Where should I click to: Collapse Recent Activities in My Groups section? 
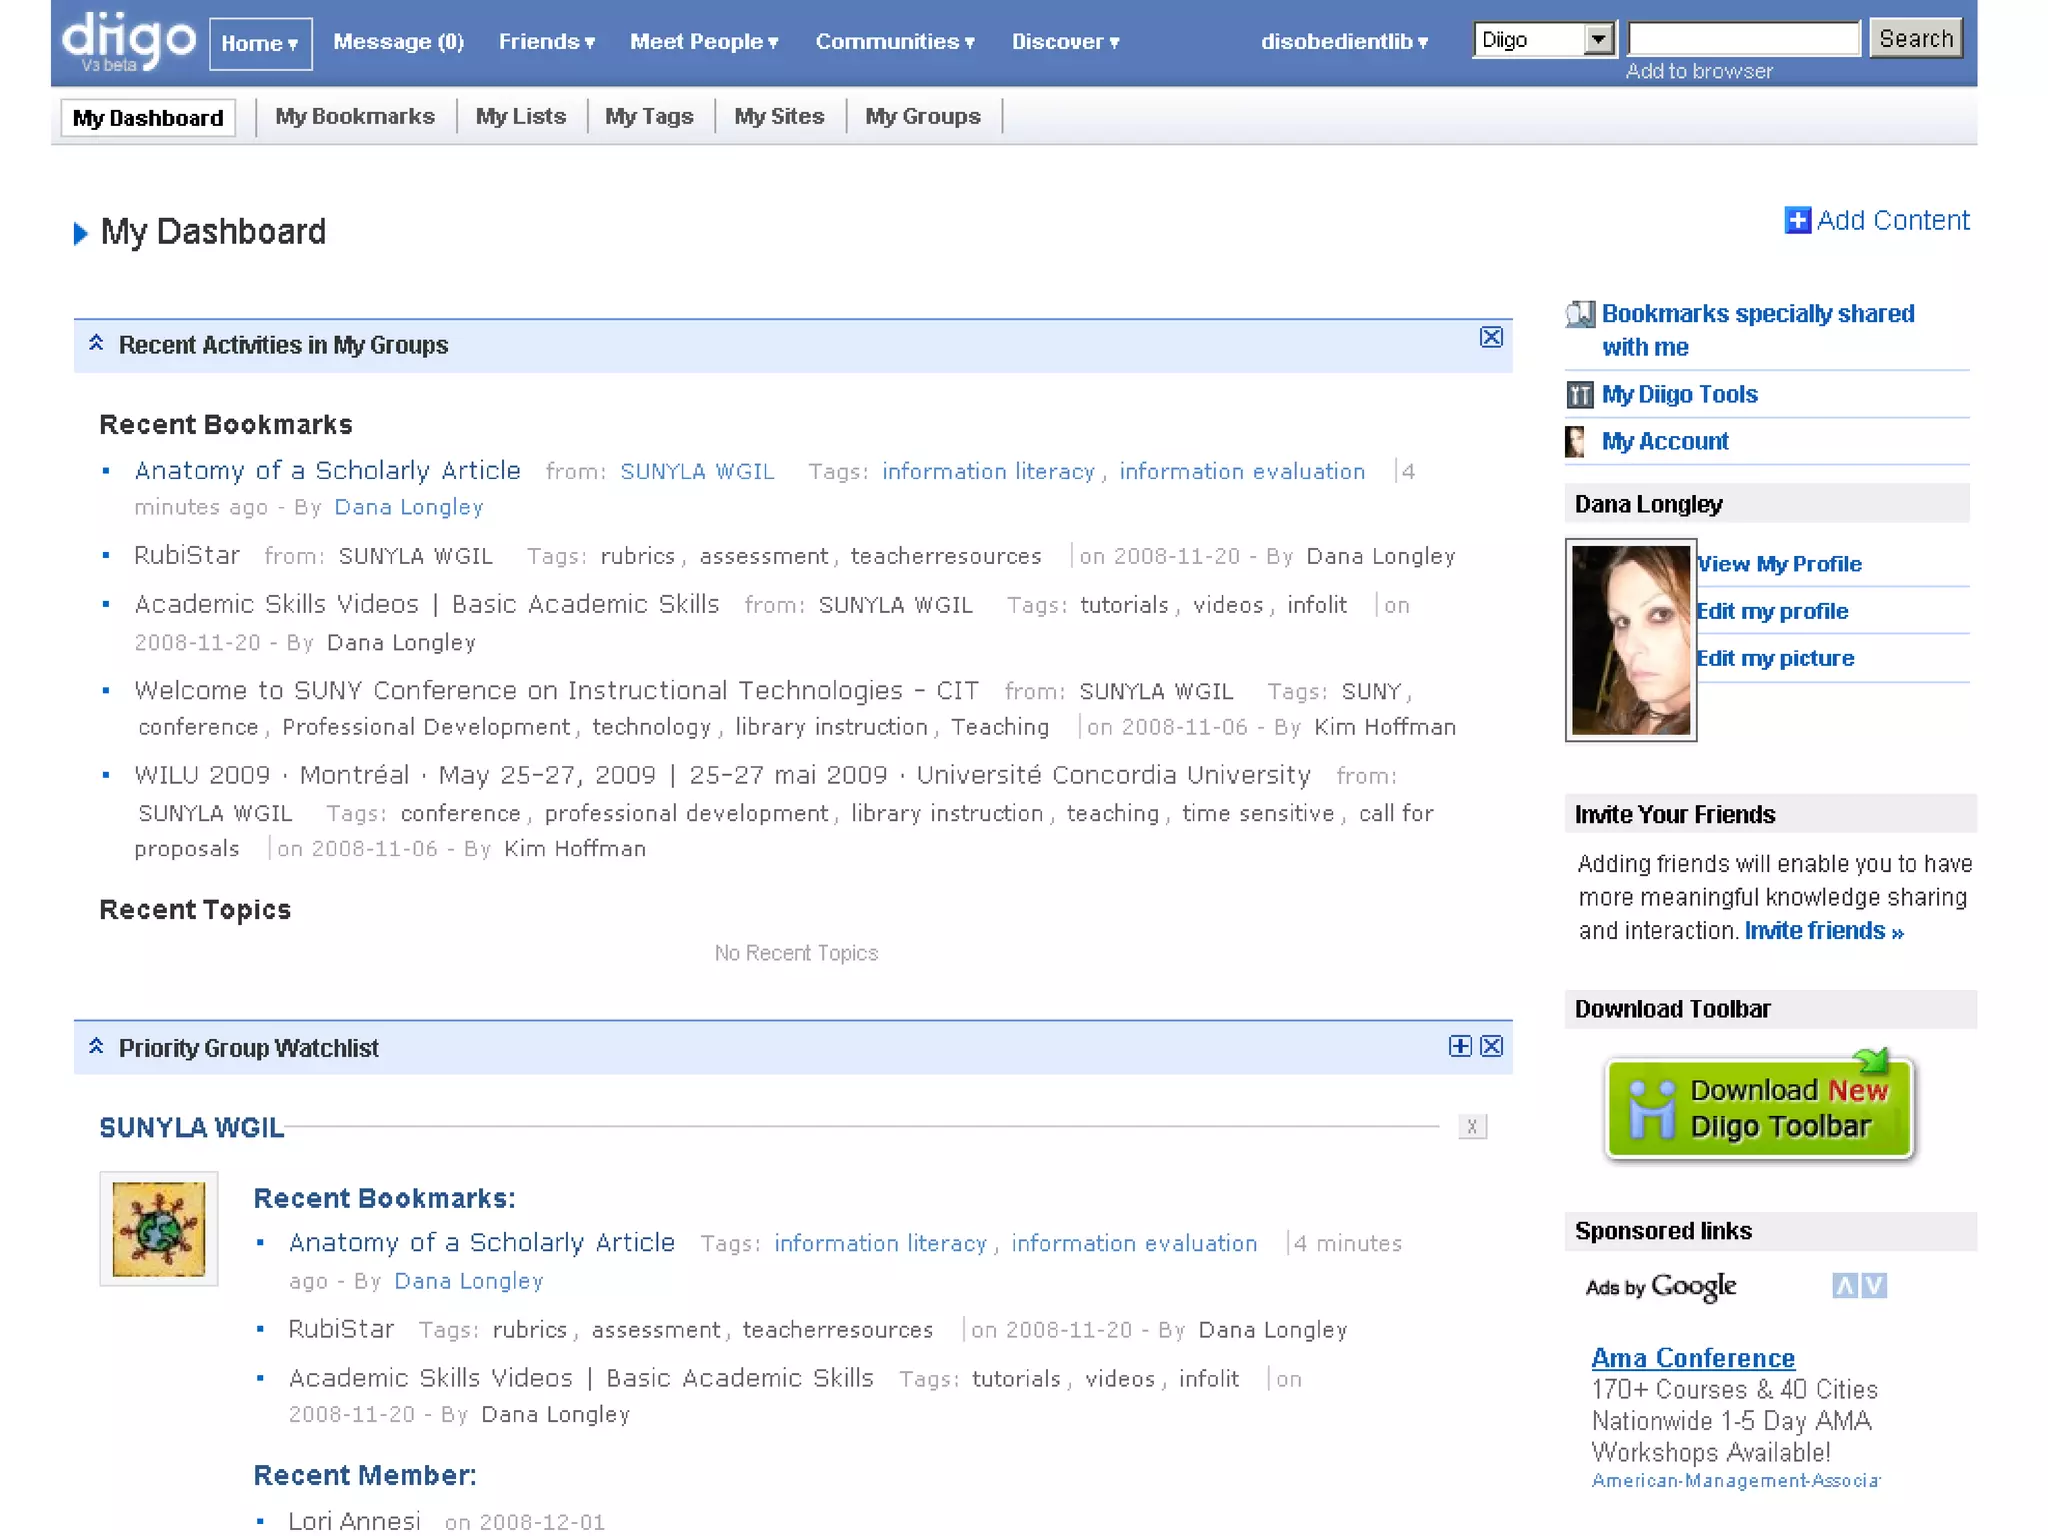[96, 343]
